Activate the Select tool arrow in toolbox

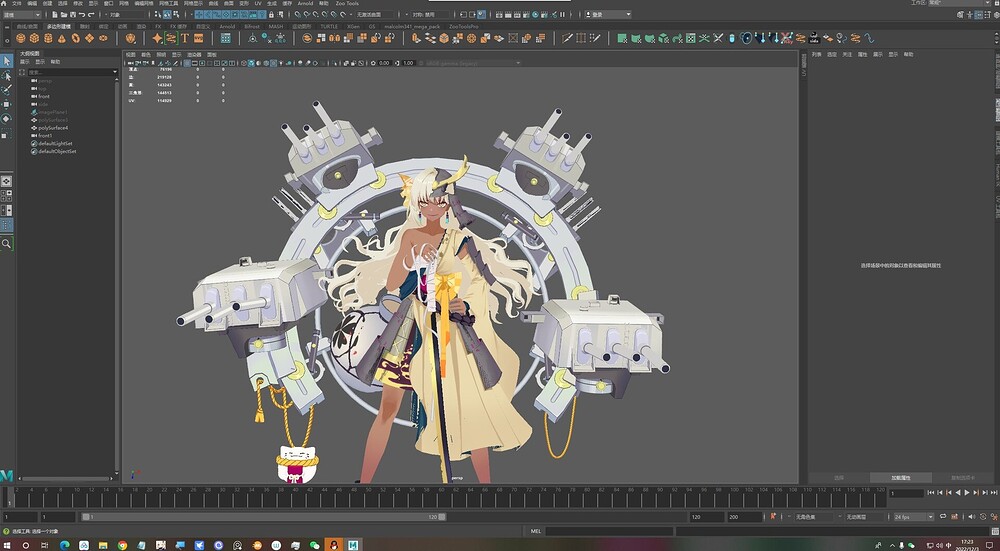pos(6,61)
